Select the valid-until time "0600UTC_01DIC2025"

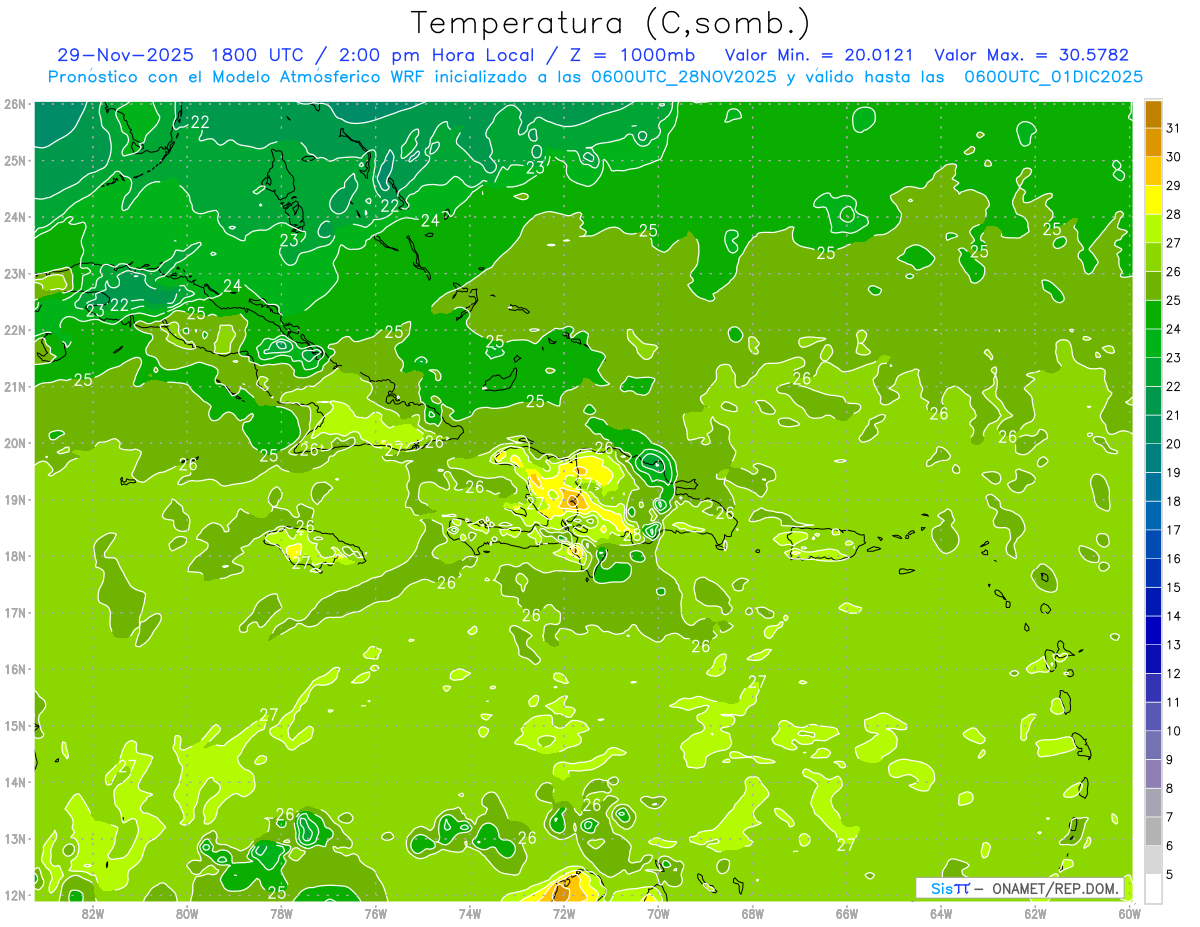pos(1053,77)
